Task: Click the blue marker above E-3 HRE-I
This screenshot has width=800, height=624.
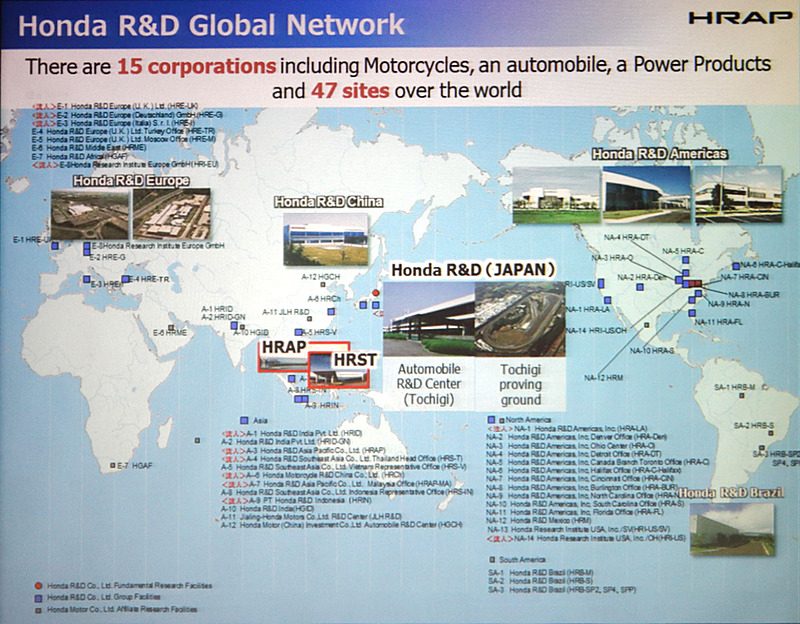Action: click(86, 279)
